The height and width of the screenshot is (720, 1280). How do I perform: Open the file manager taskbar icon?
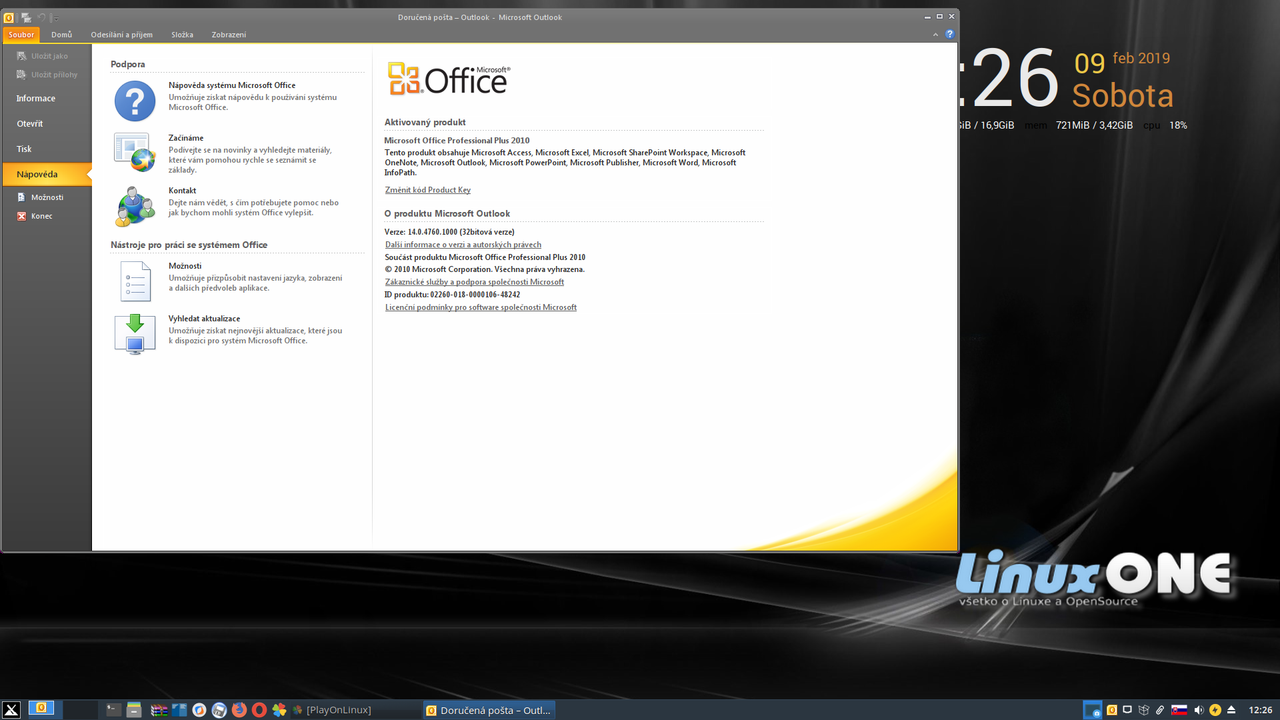coord(134,710)
